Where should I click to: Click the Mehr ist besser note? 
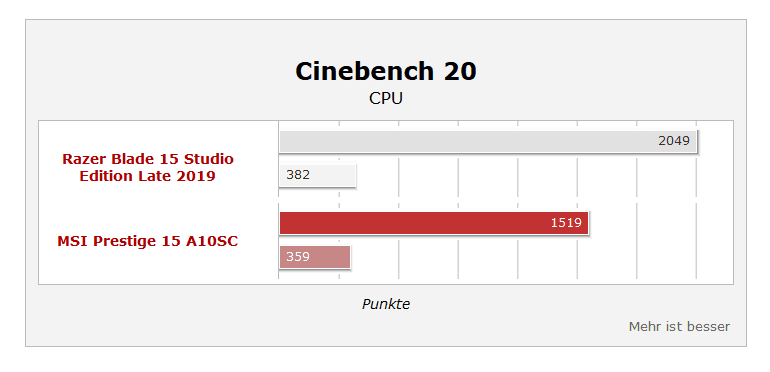point(679,326)
